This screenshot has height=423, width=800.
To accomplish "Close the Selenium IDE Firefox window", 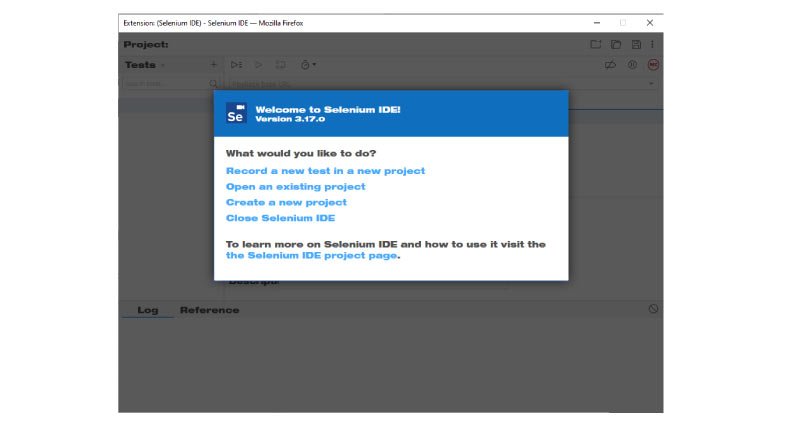I will (649, 23).
